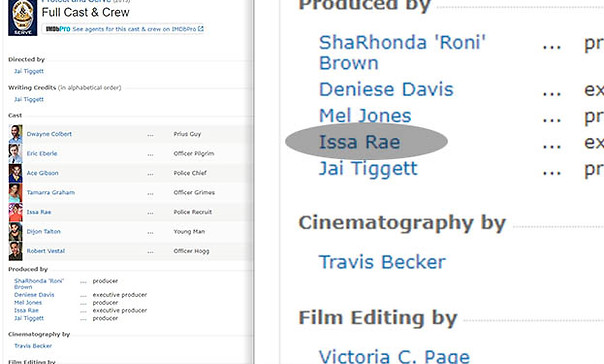604x364 pixels.
Task: Click Dwayne Colbert's cast photo
Action: click(15, 134)
